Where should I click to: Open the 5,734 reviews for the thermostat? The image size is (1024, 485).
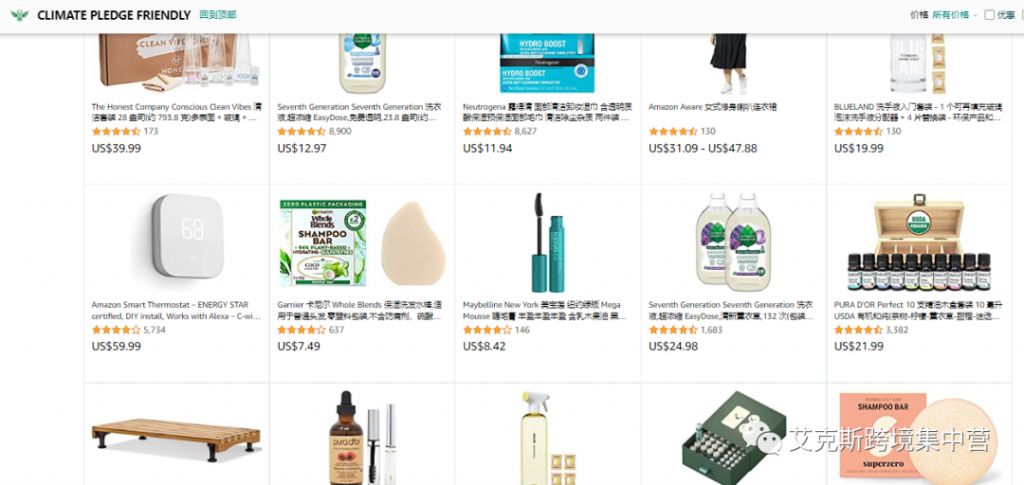(154, 330)
